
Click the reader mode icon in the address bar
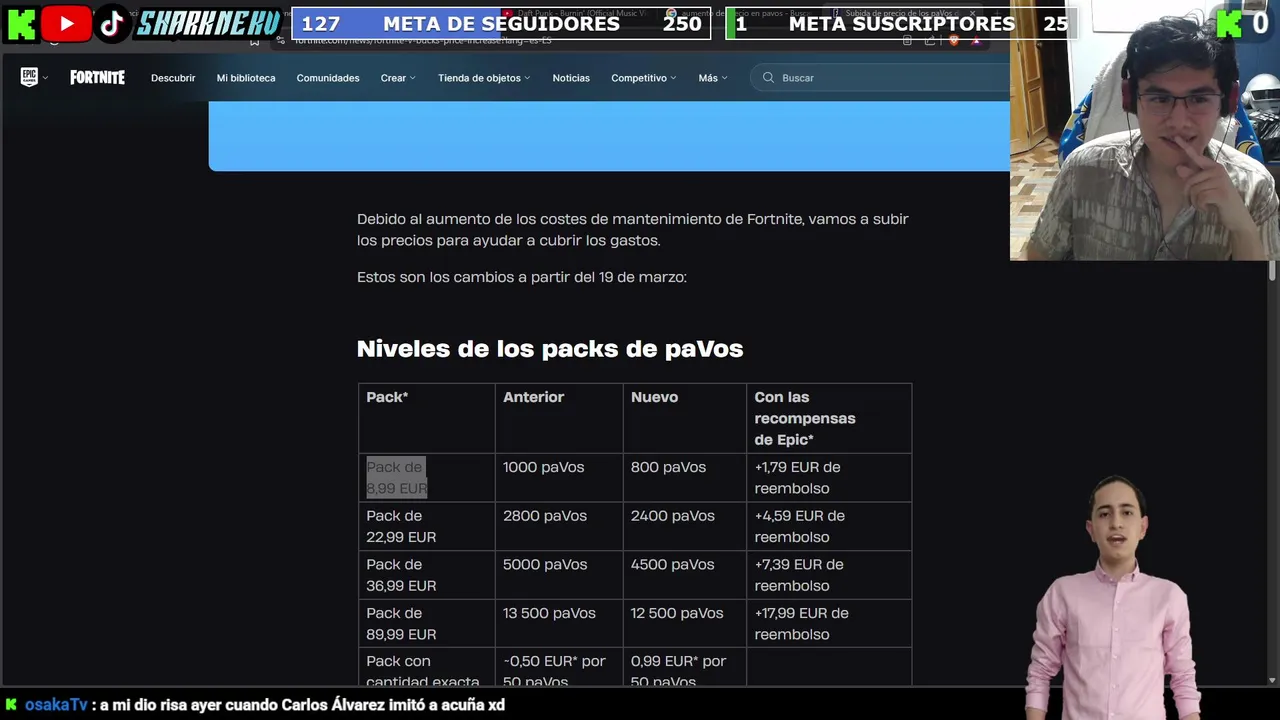click(907, 41)
